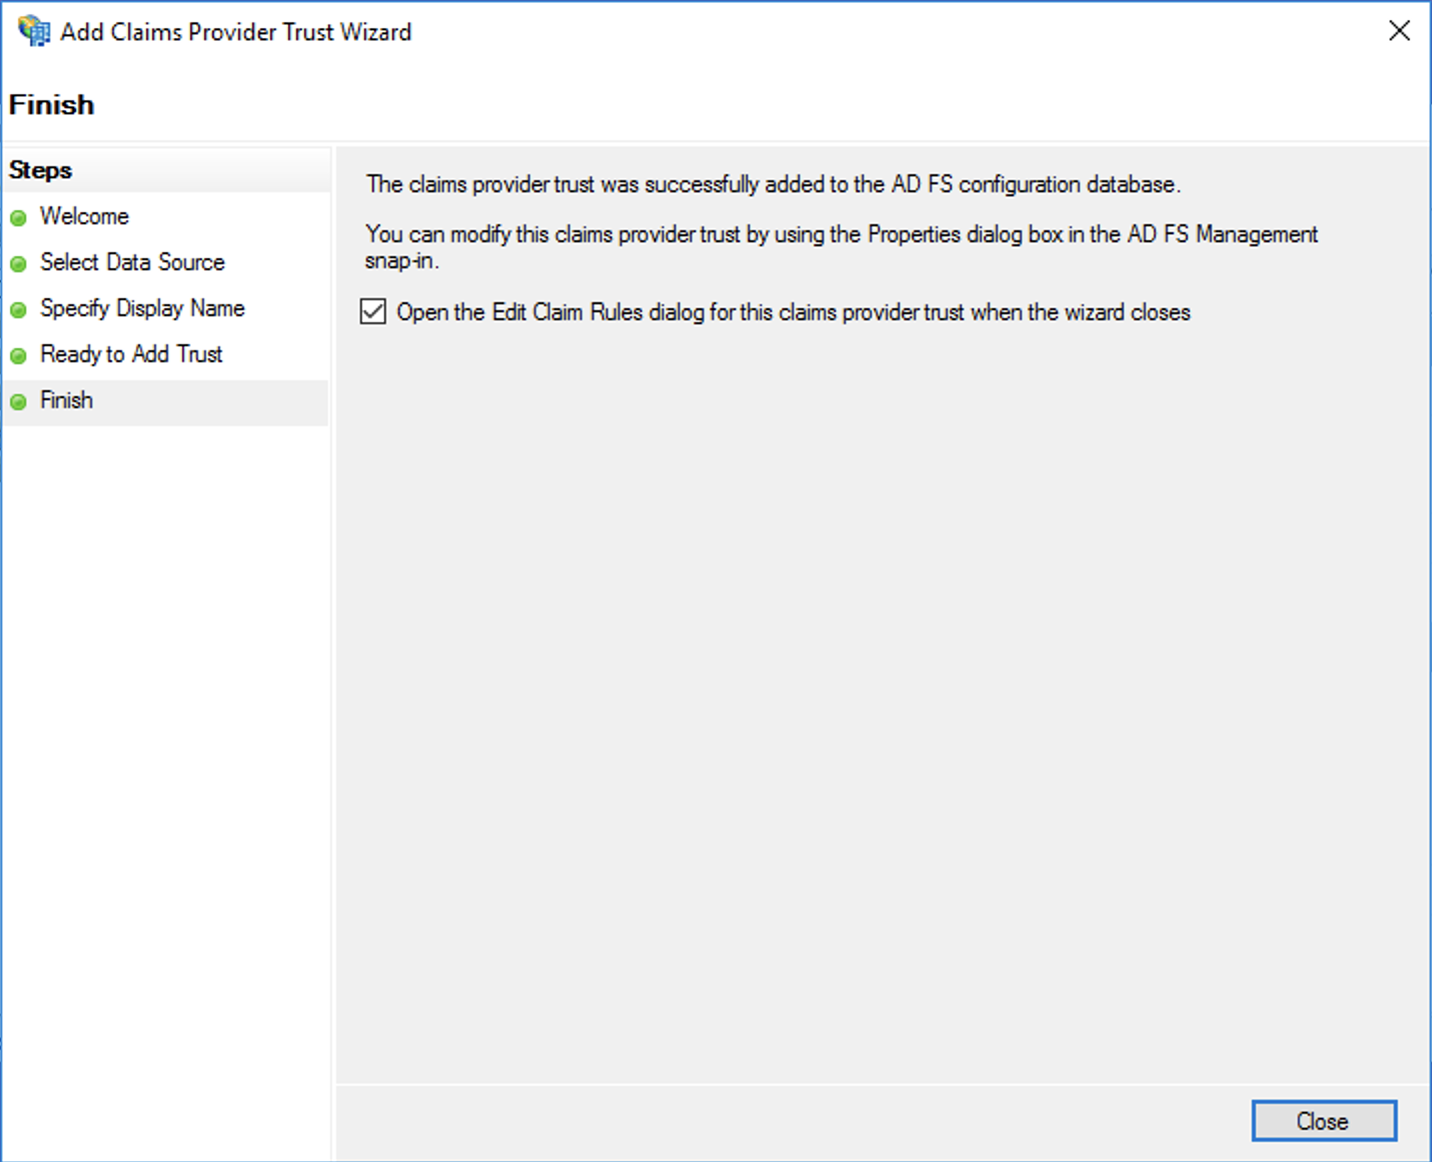Select the Ready to Add Trust step

131,354
